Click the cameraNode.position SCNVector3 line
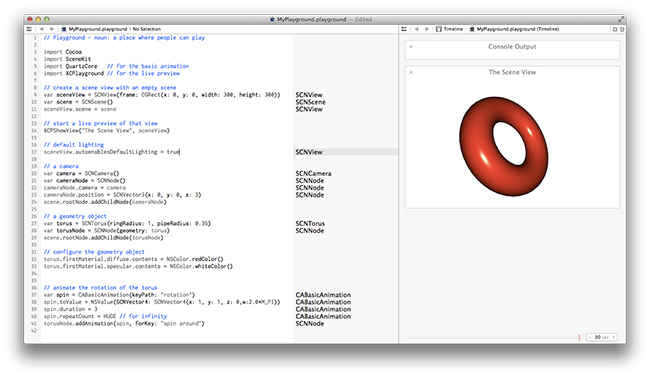This screenshot has width=650, height=377. [x=122, y=195]
